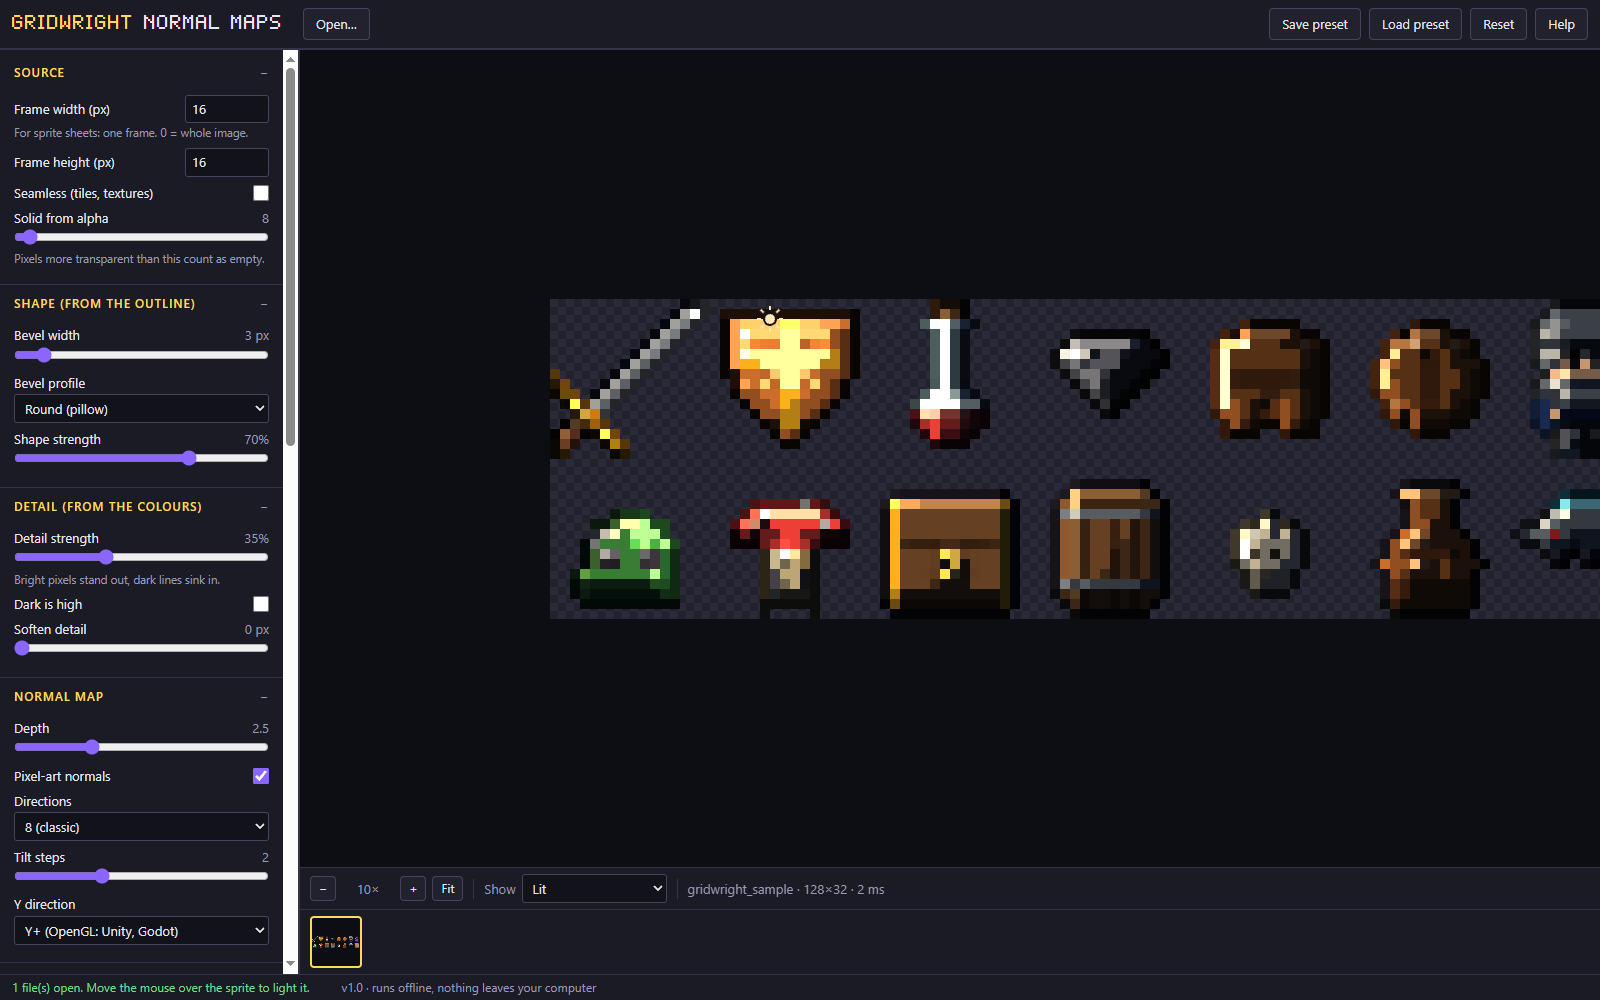Click the zoom in plus button
Image resolution: width=1600 pixels, height=1000 pixels.
coord(413,889)
